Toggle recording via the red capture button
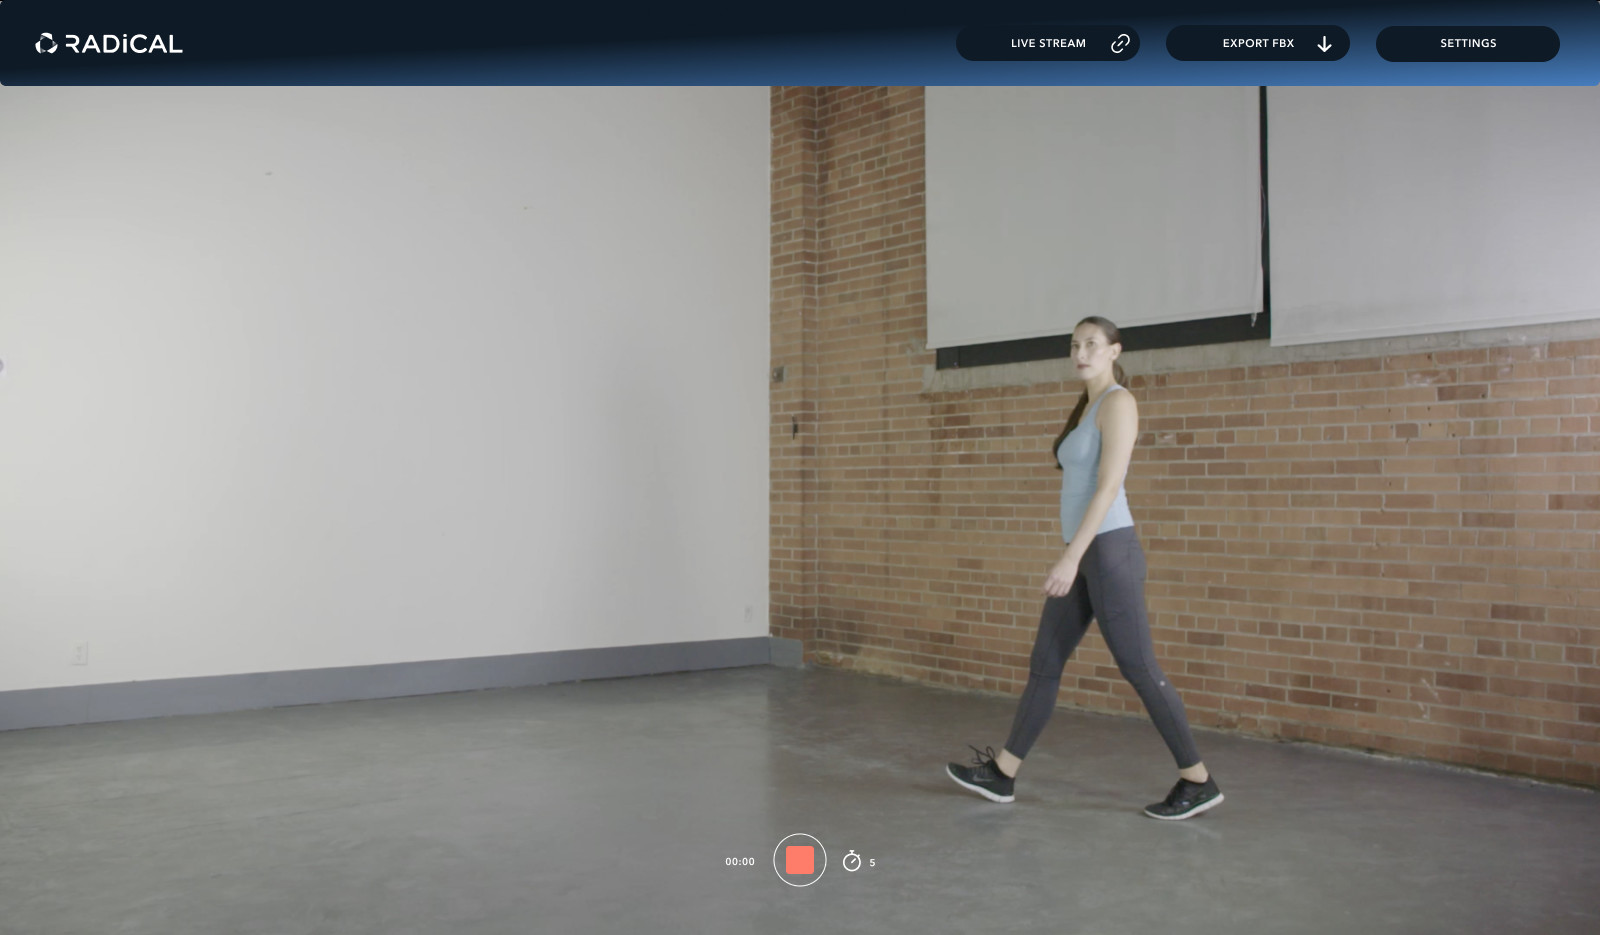This screenshot has width=1600, height=935. [x=799, y=860]
